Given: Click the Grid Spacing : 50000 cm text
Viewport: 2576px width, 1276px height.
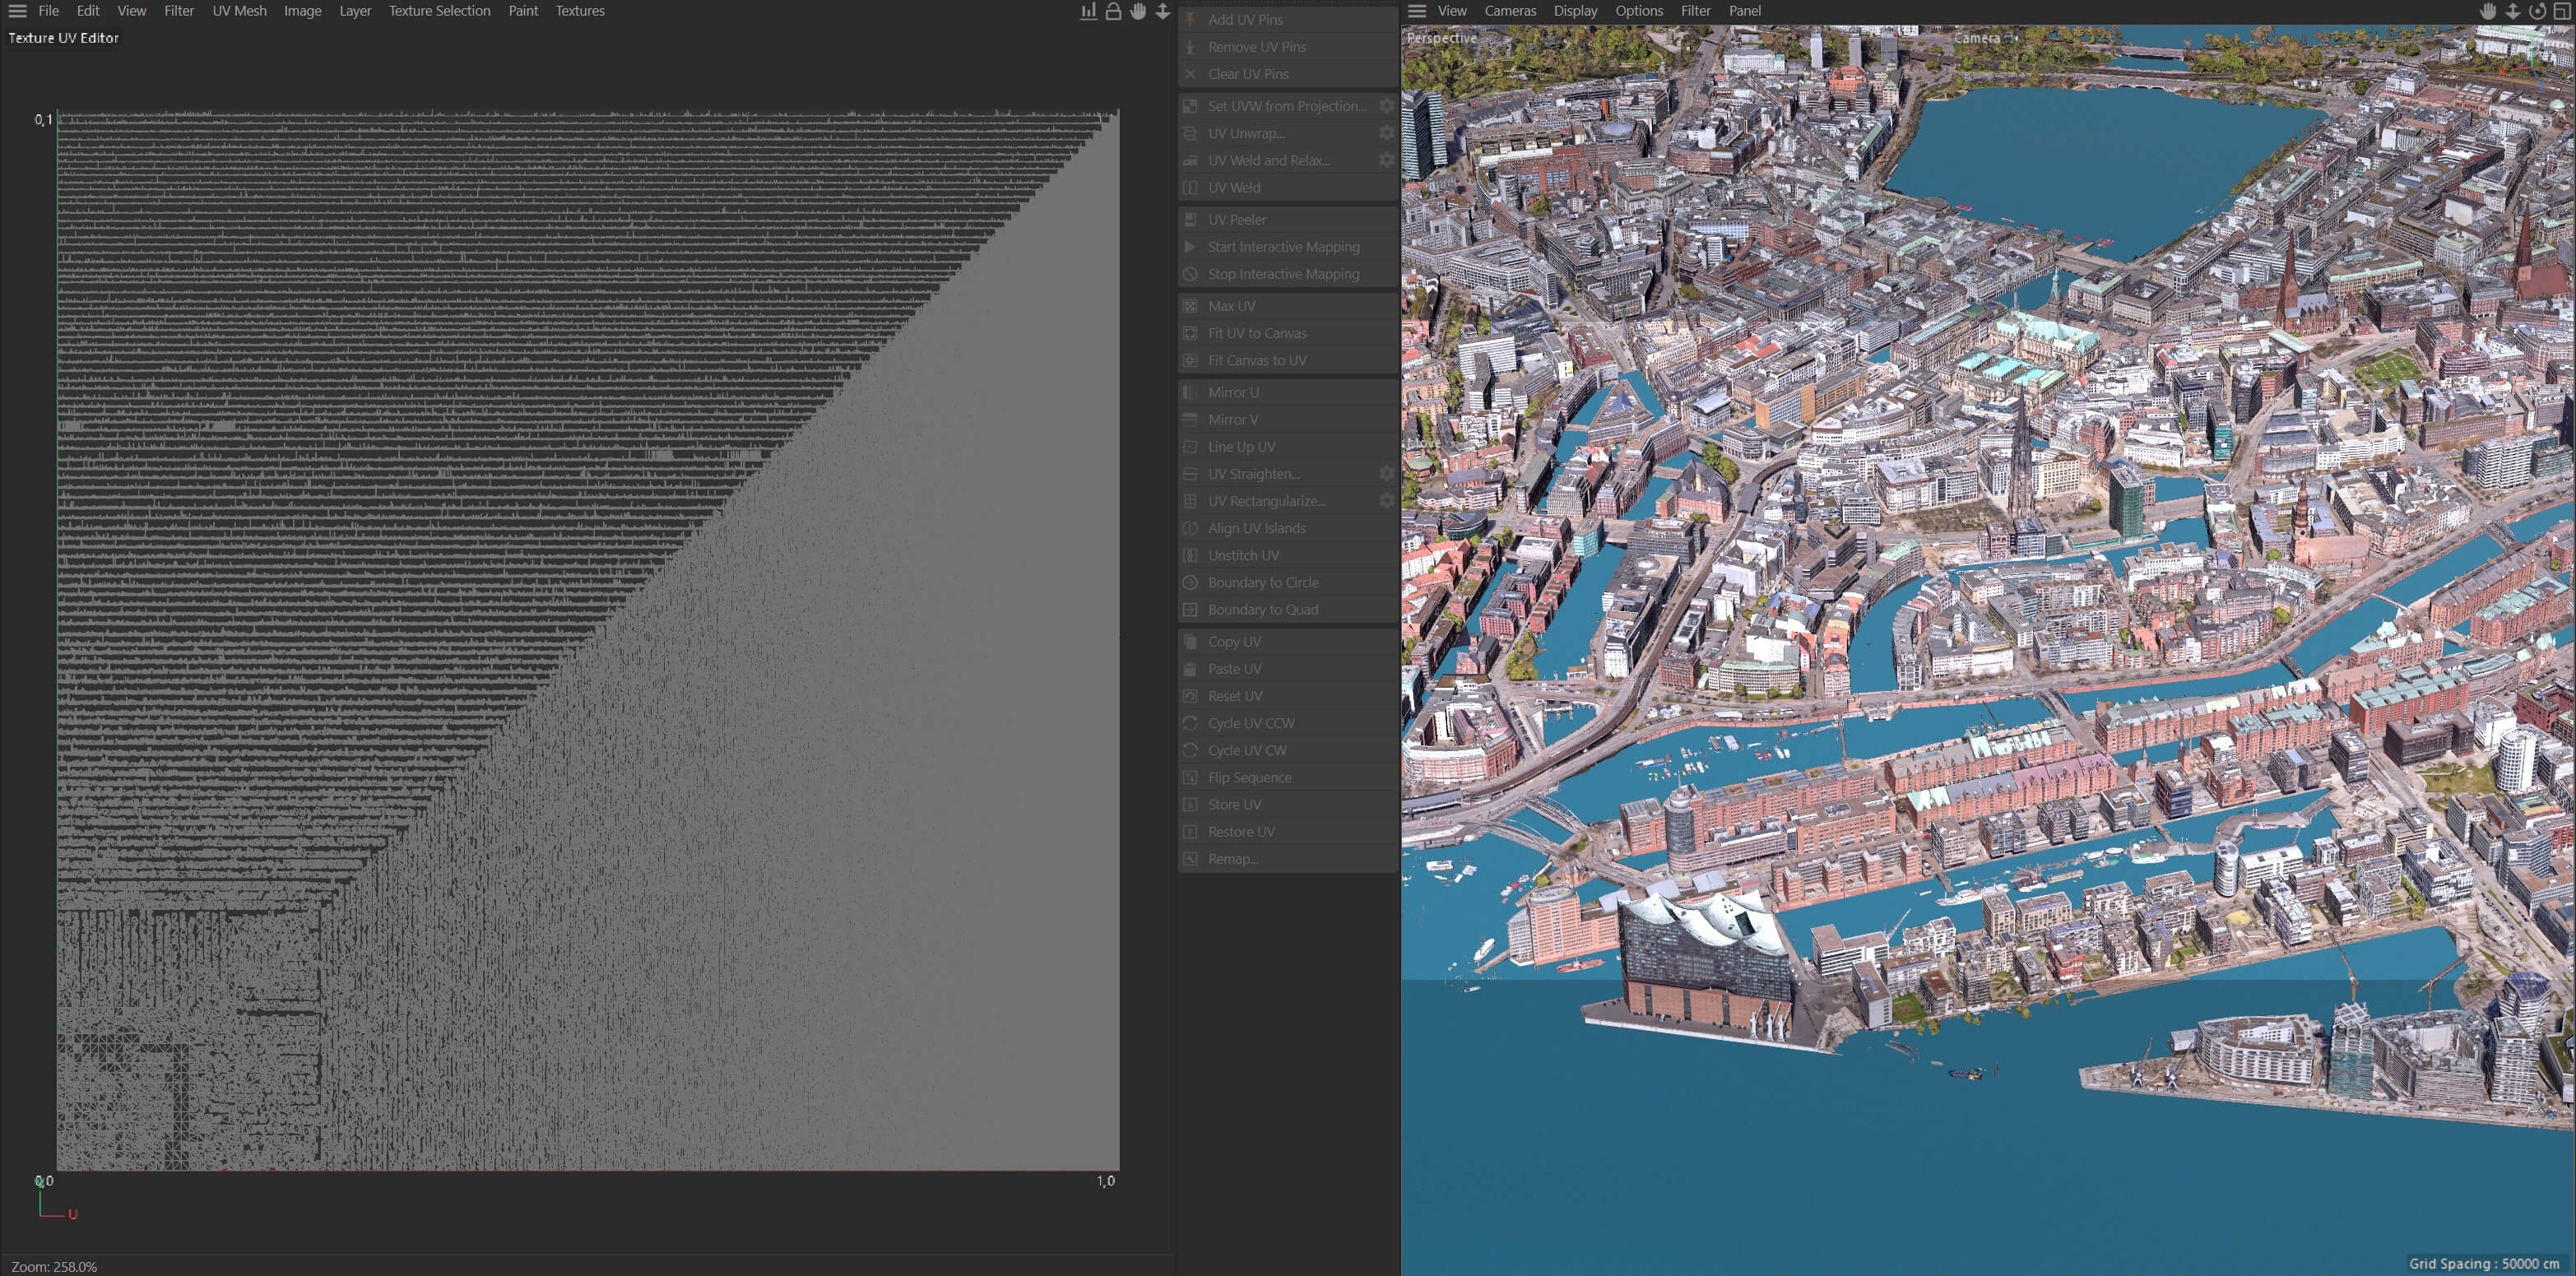Looking at the screenshot, I should coord(2484,1264).
